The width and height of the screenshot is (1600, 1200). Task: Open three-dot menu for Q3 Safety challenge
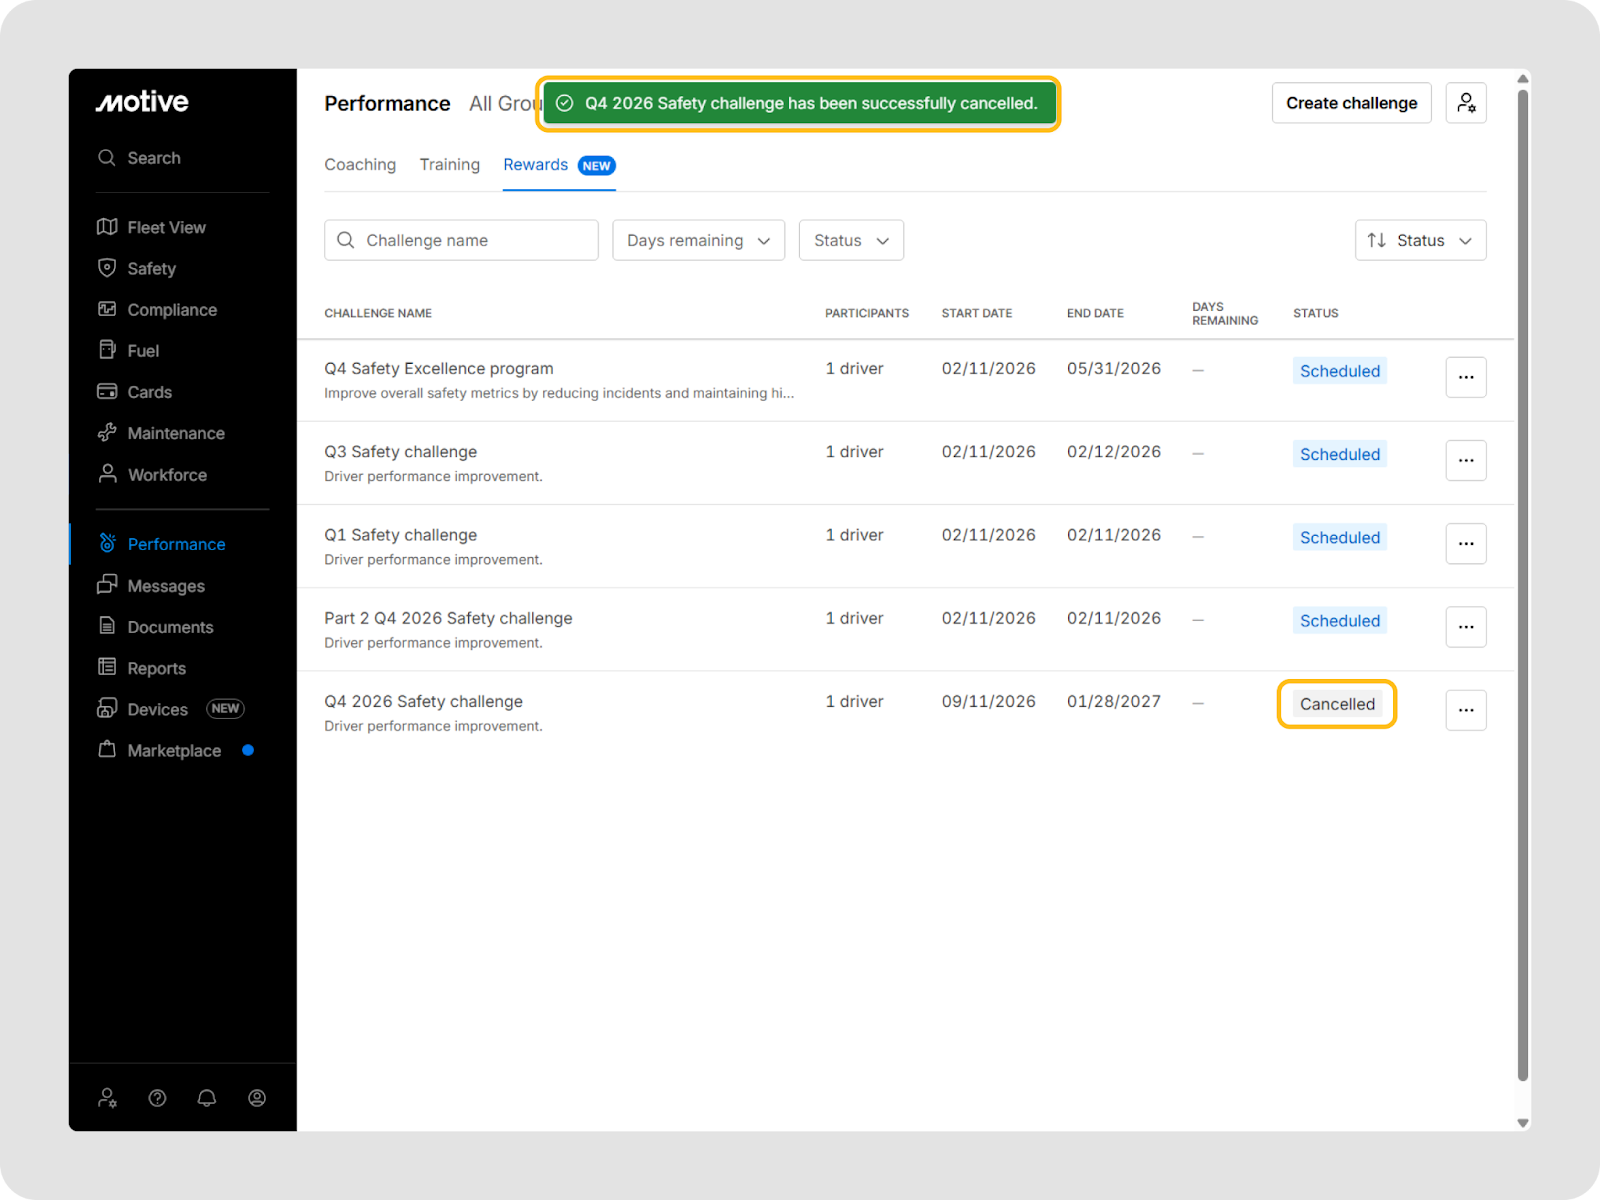tap(1465, 460)
